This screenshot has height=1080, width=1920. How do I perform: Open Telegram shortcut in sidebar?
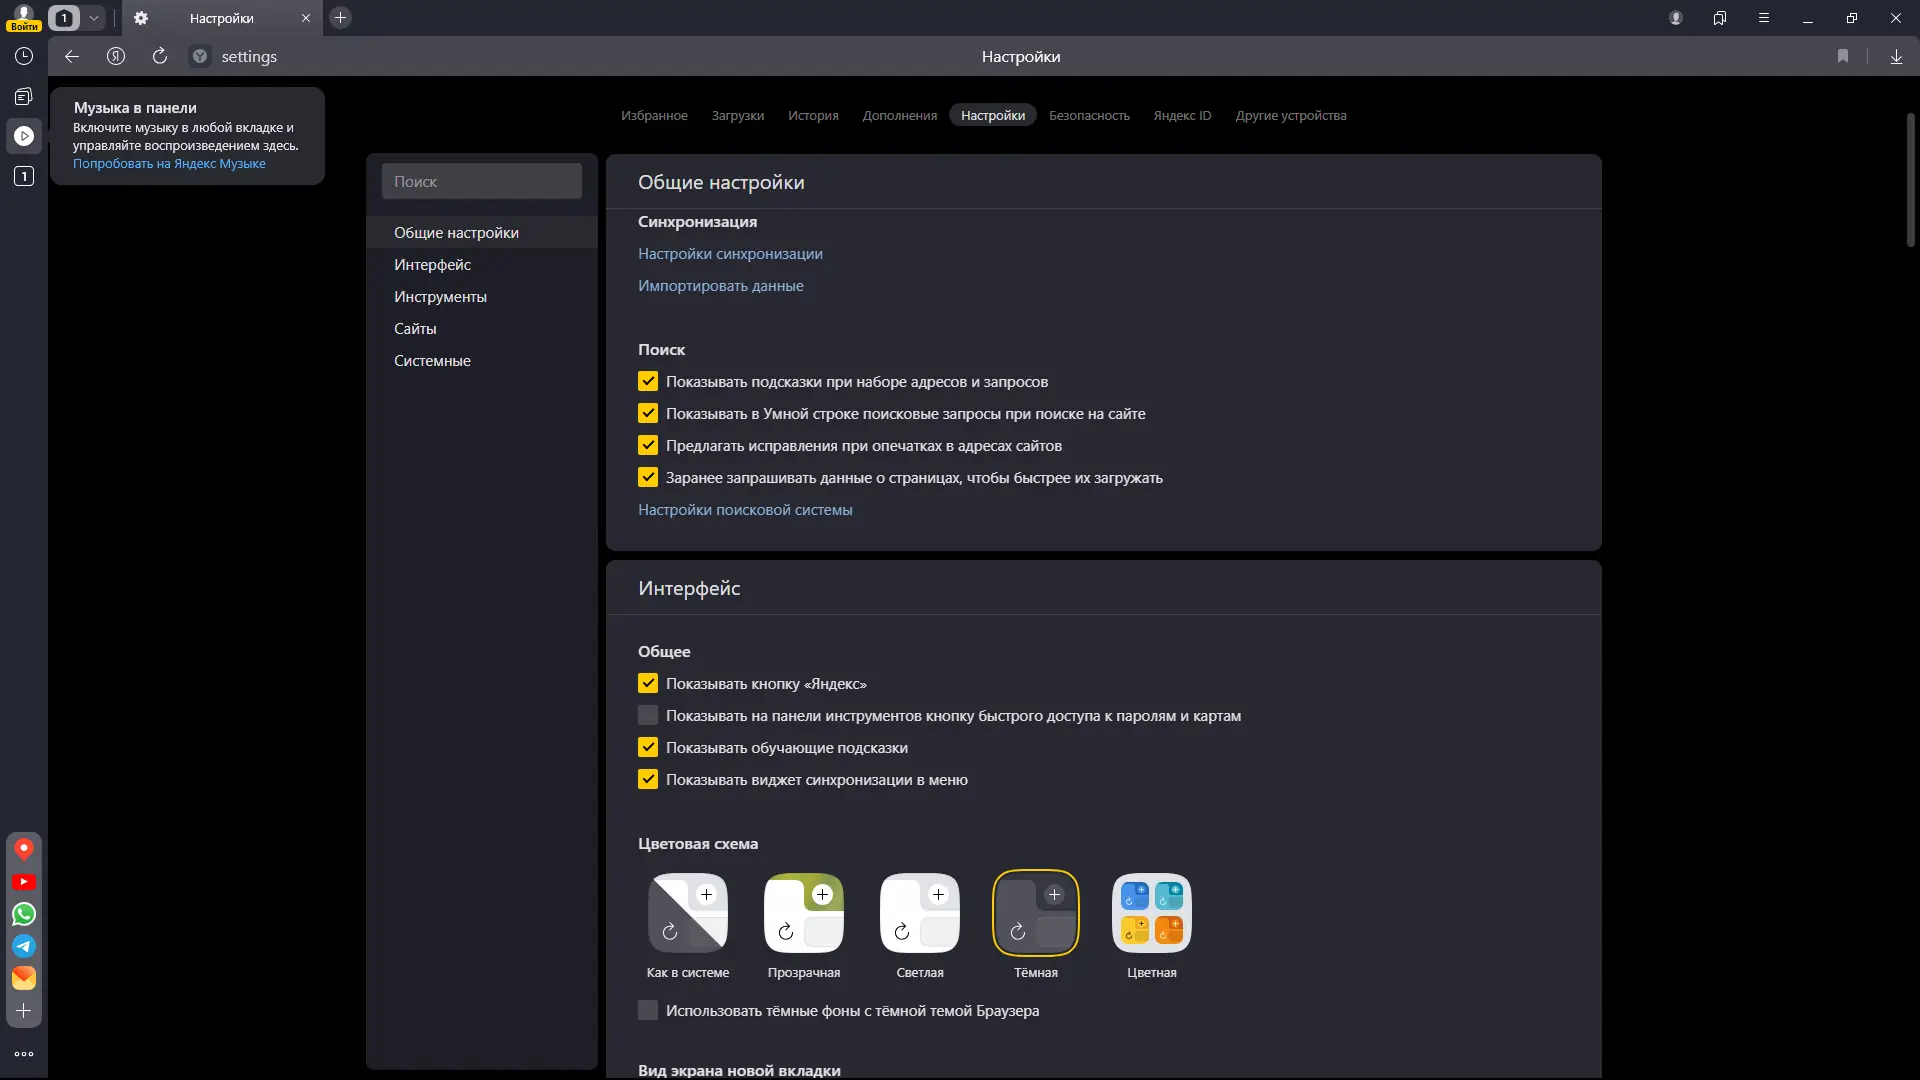tap(24, 946)
